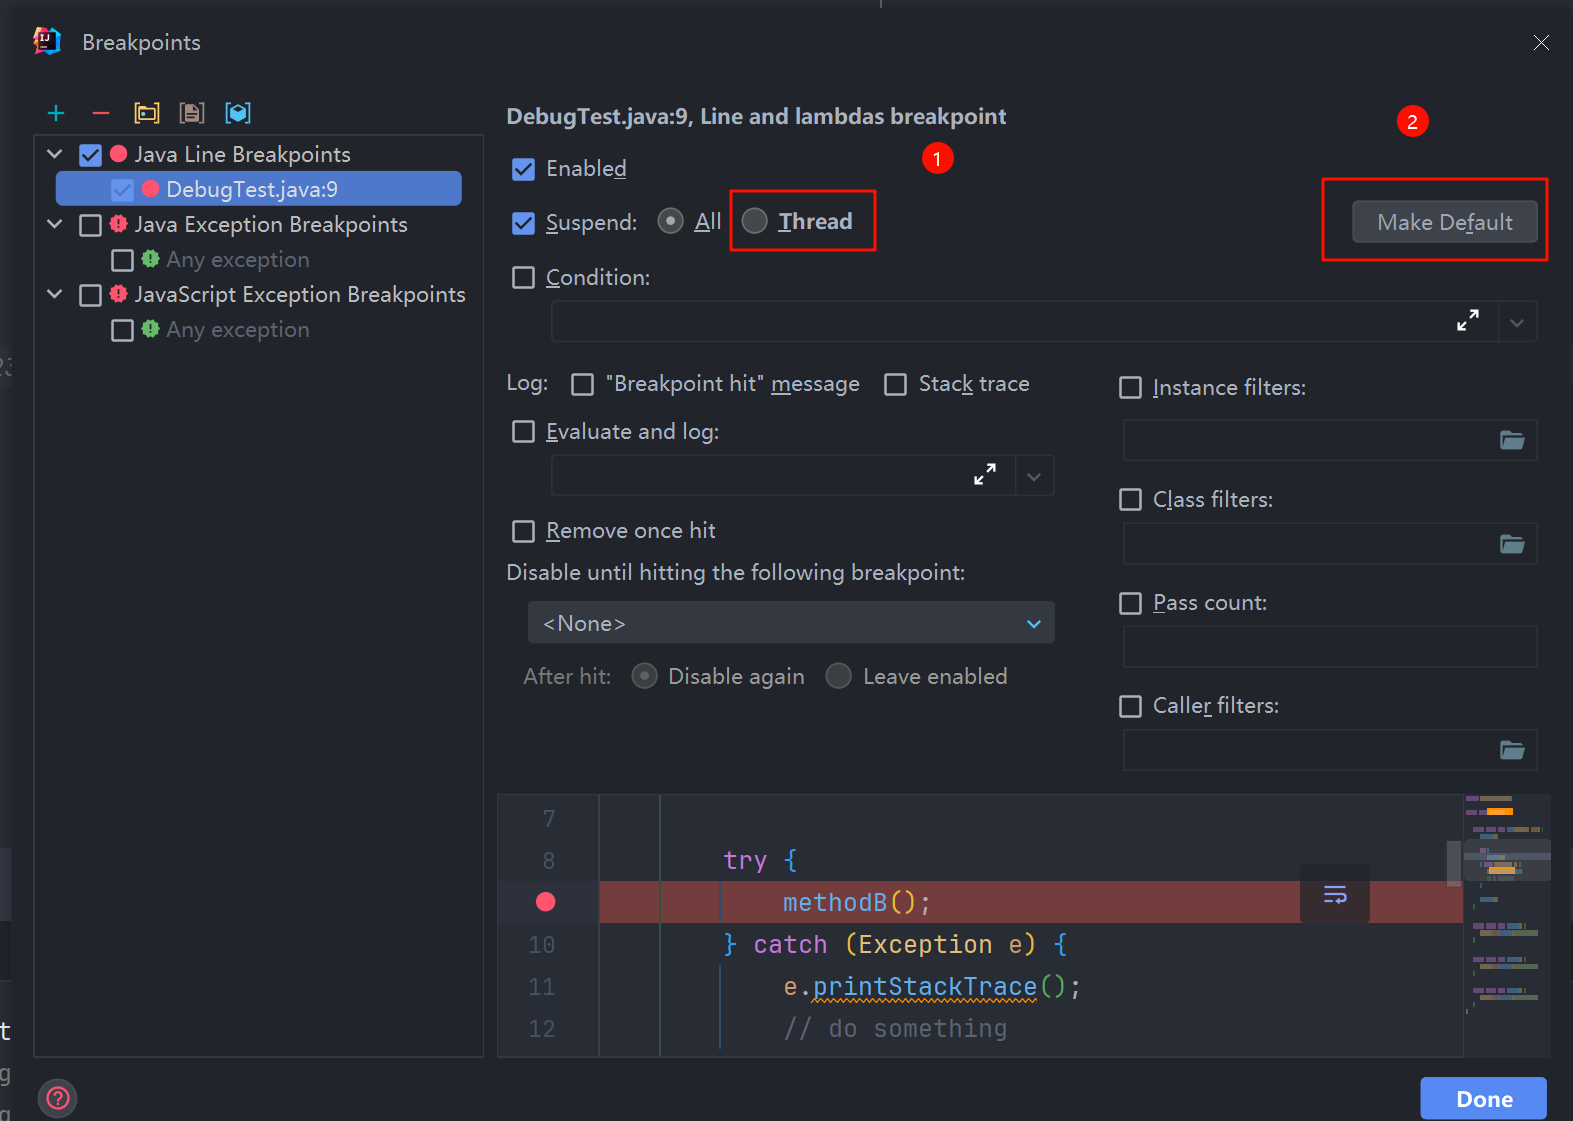Remove breakpoint with the minus icon
Screen dimensions: 1573x1121
[101, 113]
